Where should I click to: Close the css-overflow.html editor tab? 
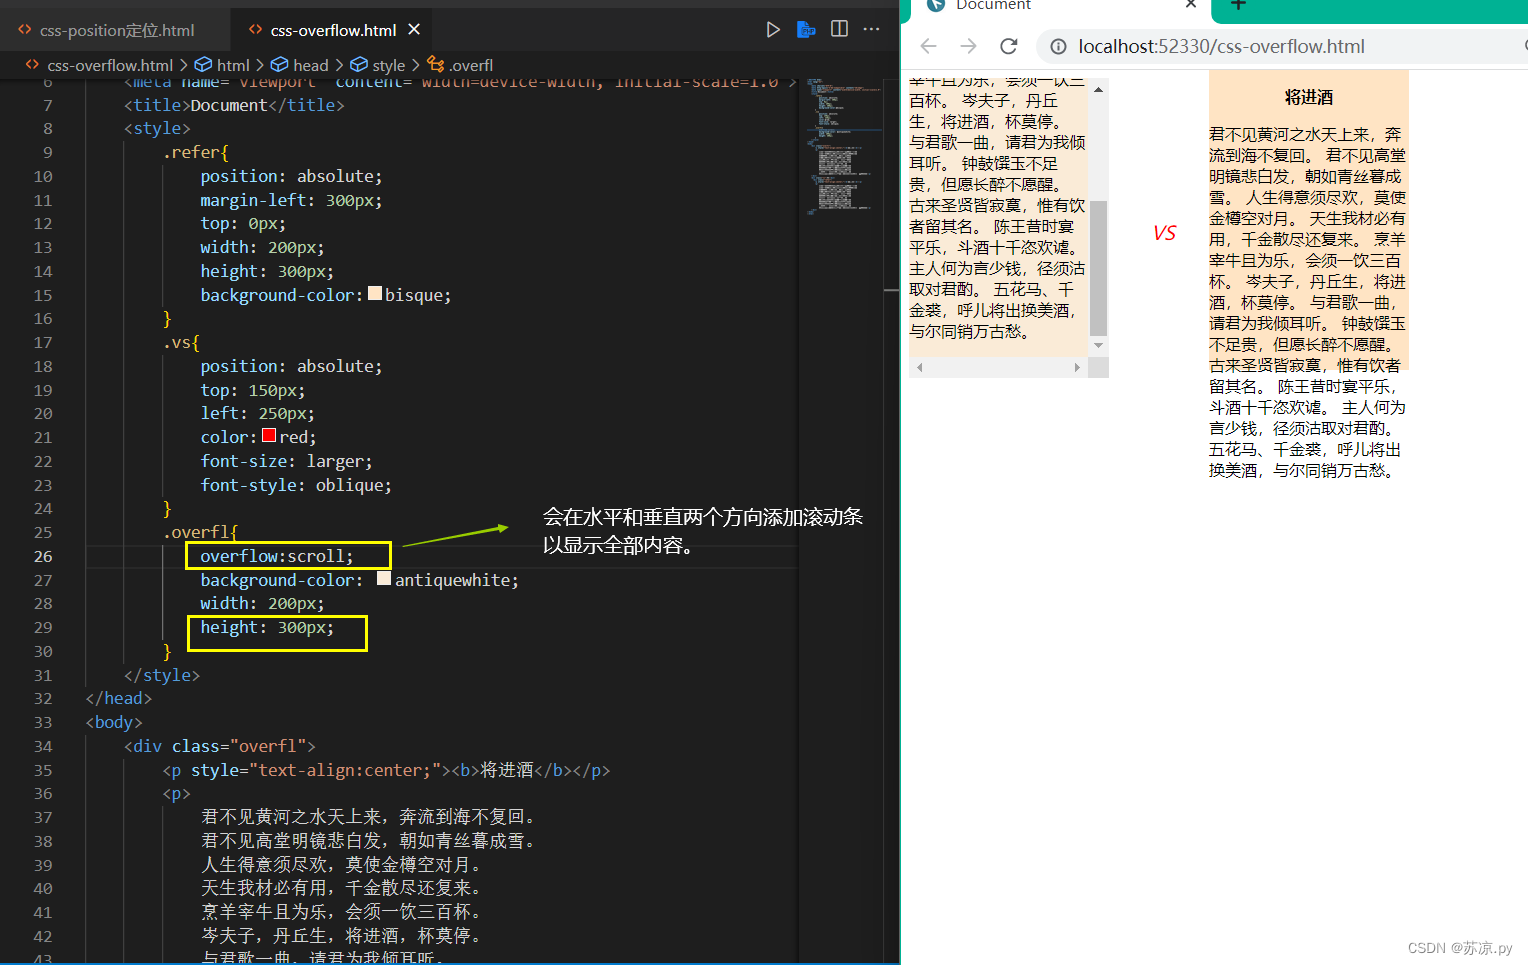click(414, 30)
